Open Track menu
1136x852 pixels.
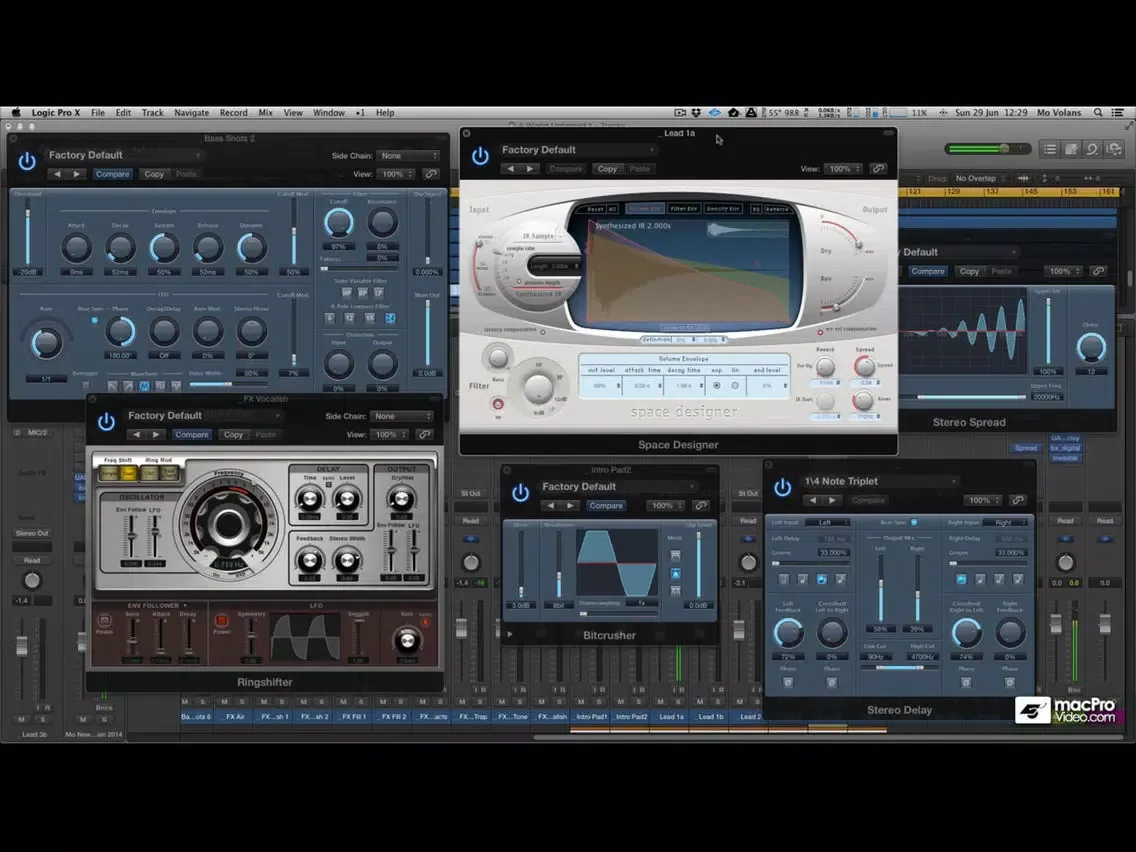[152, 112]
